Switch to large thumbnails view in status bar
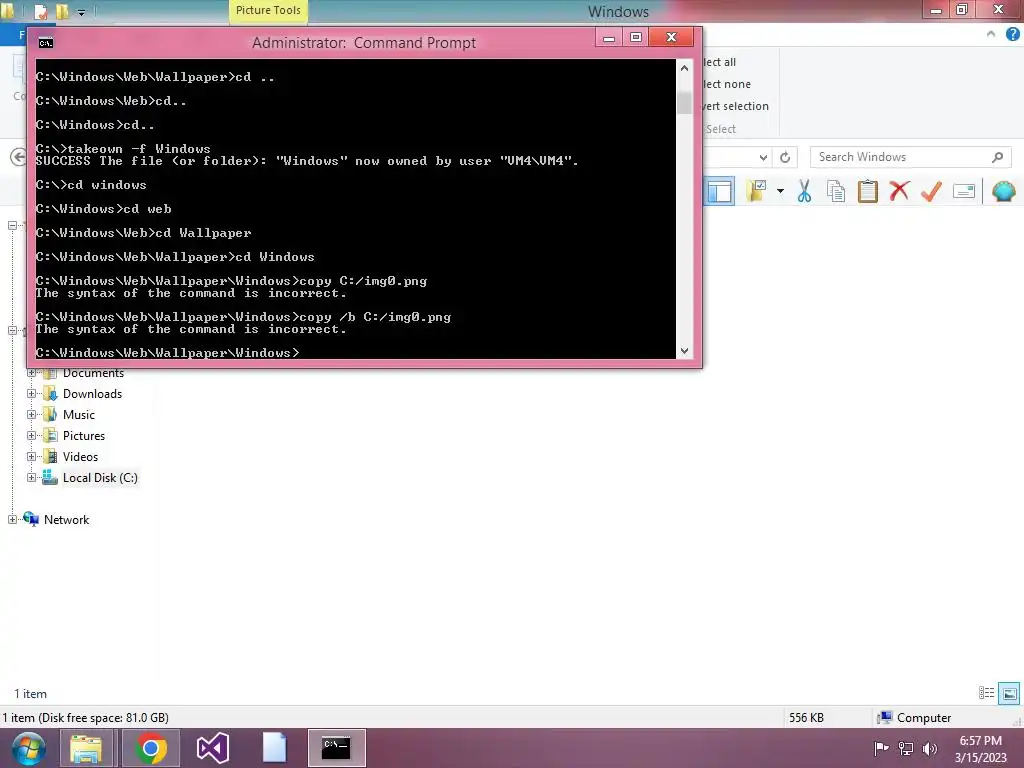This screenshot has height=768, width=1024. tap(1009, 693)
